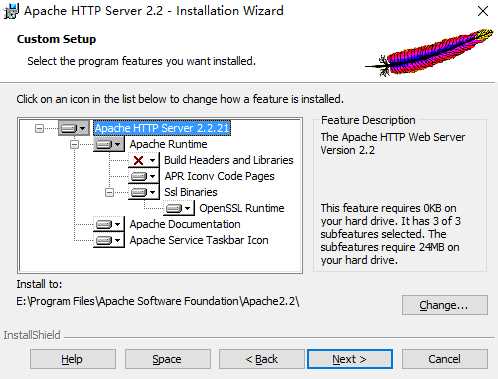Select the OpenSSL Runtime label

pos(242,208)
